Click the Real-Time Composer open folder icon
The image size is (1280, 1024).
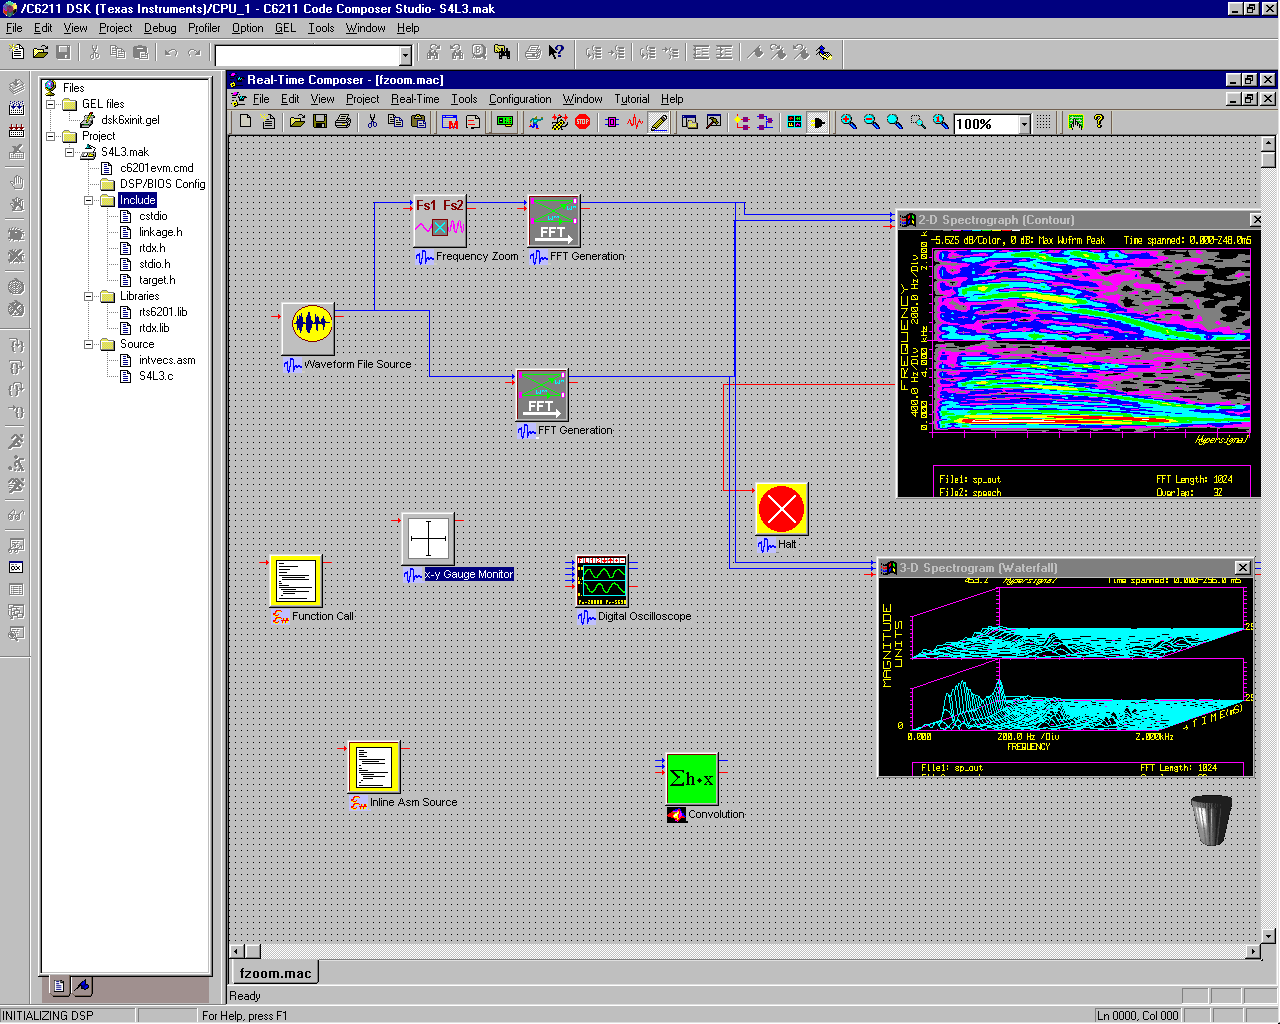pos(297,122)
